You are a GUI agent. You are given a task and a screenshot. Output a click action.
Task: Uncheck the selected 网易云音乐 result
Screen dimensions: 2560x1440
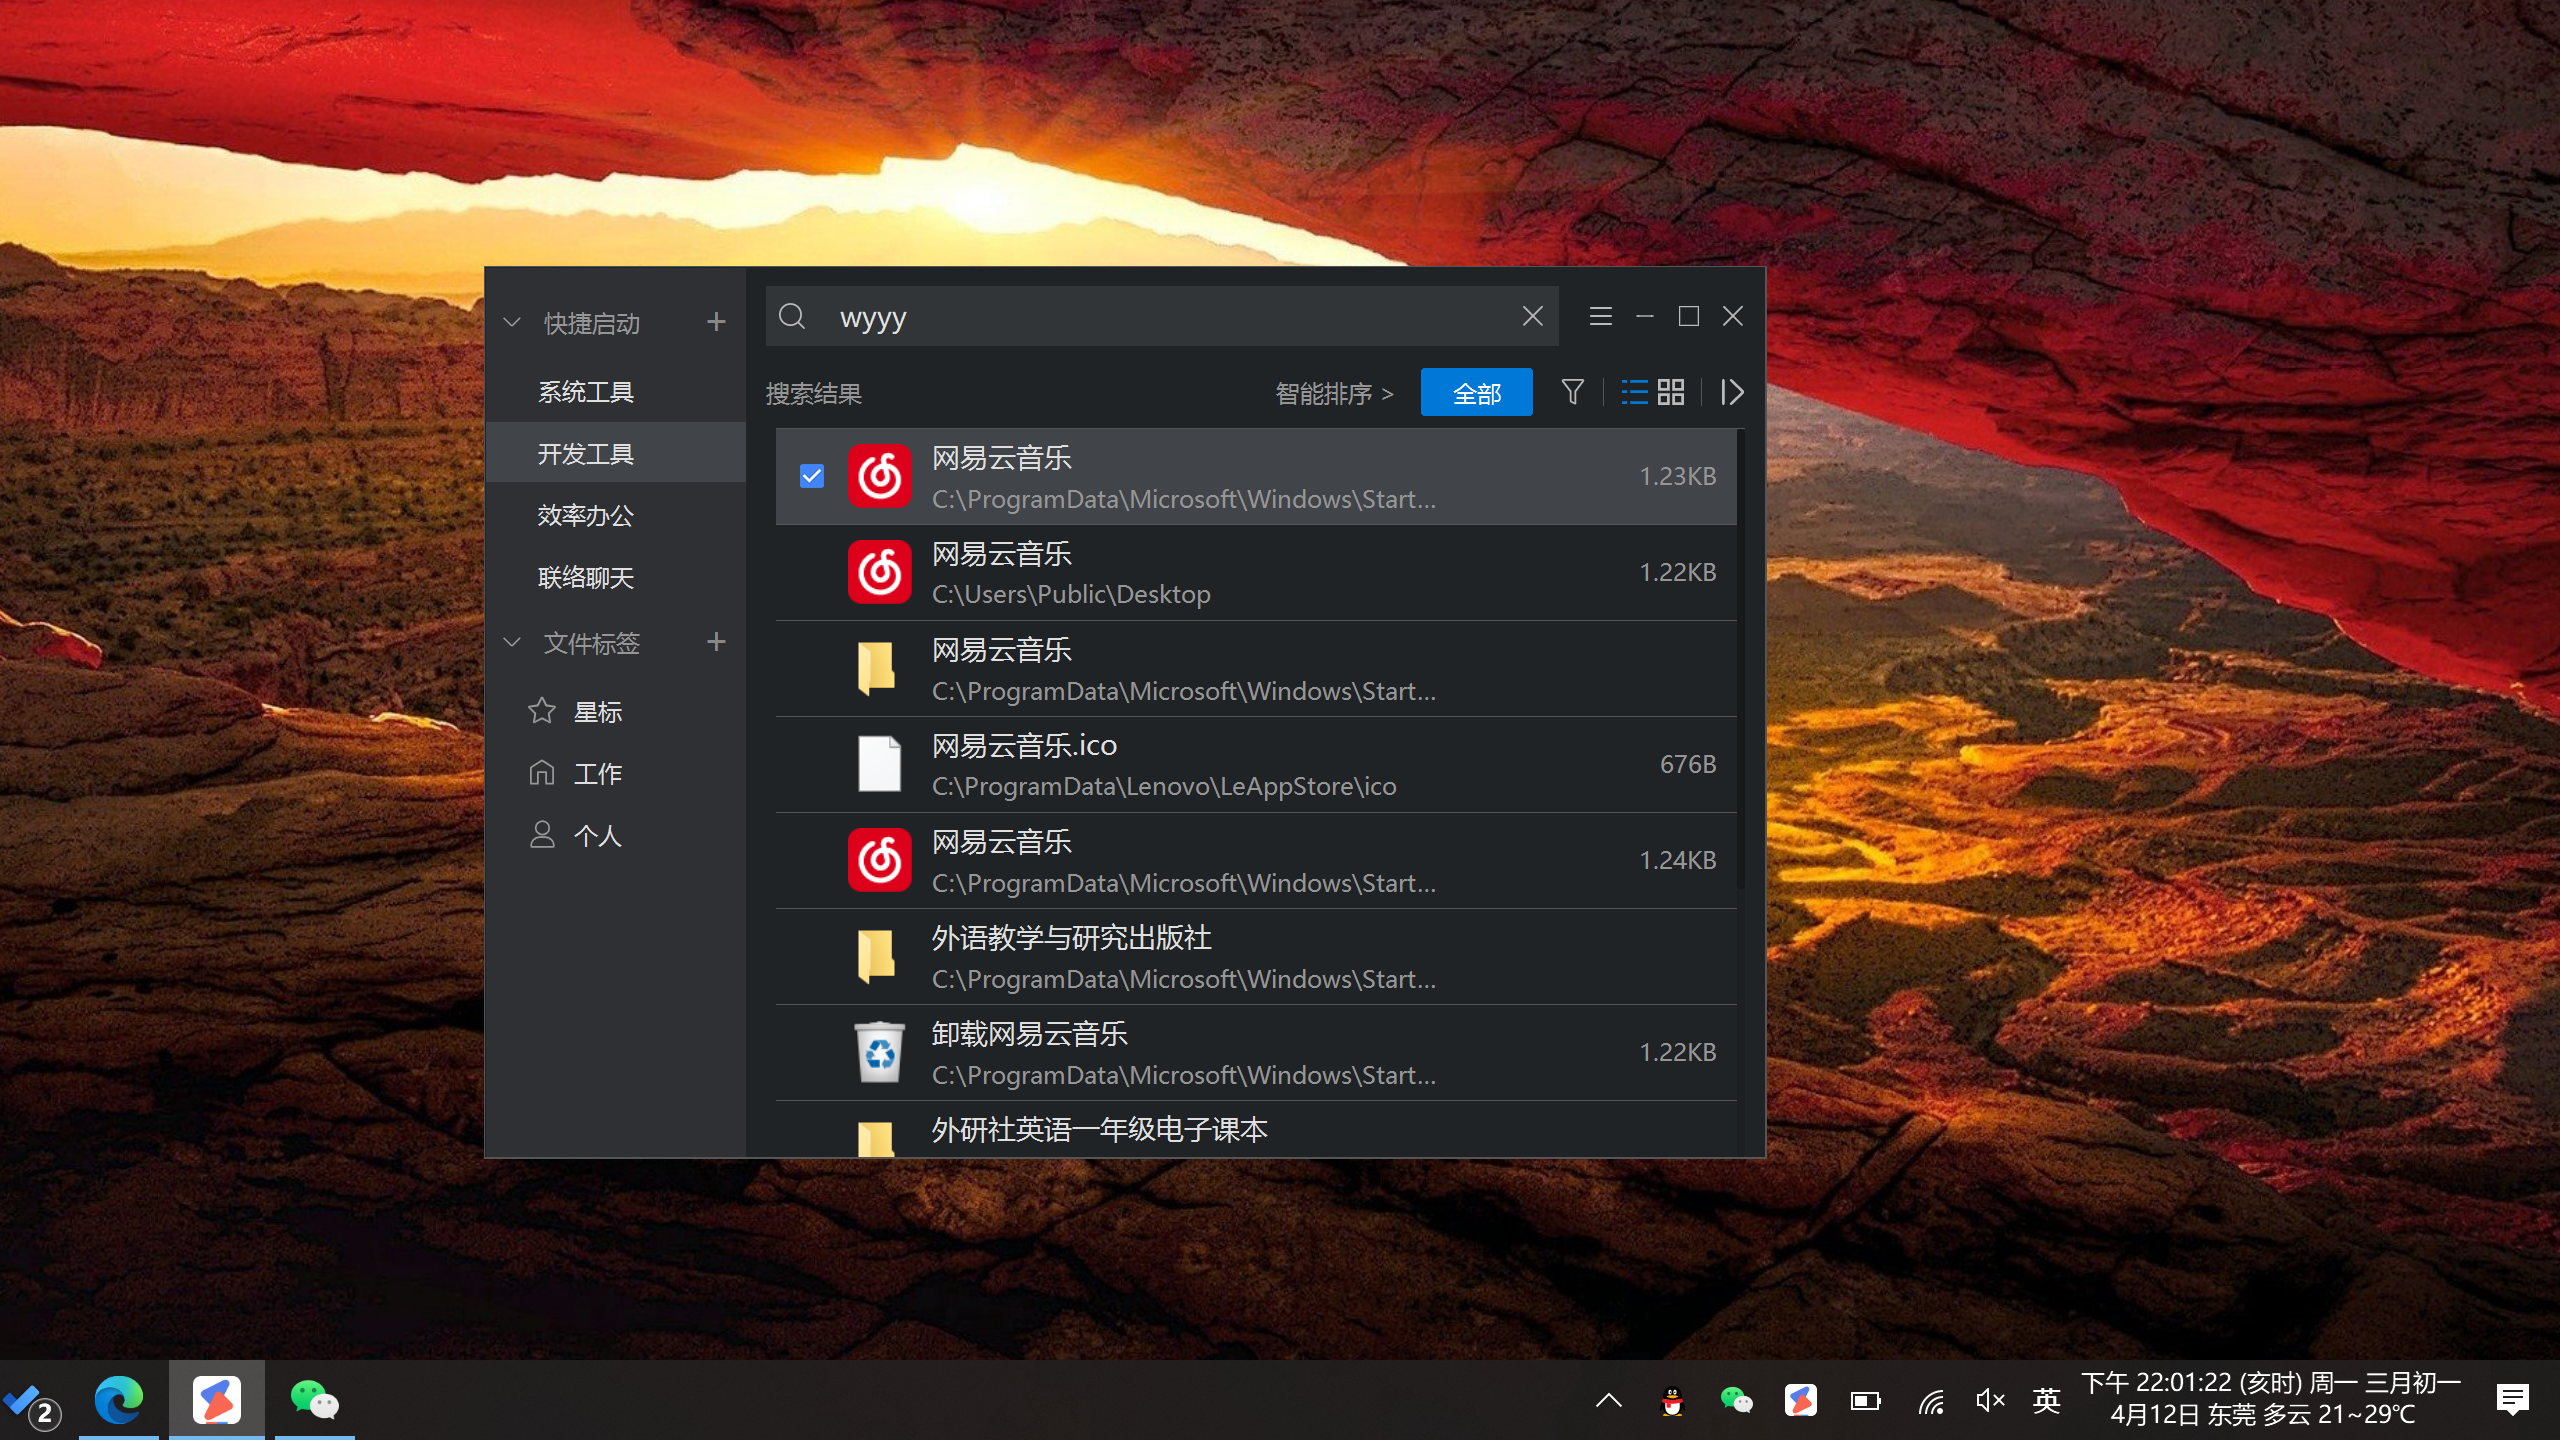(811, 477)
